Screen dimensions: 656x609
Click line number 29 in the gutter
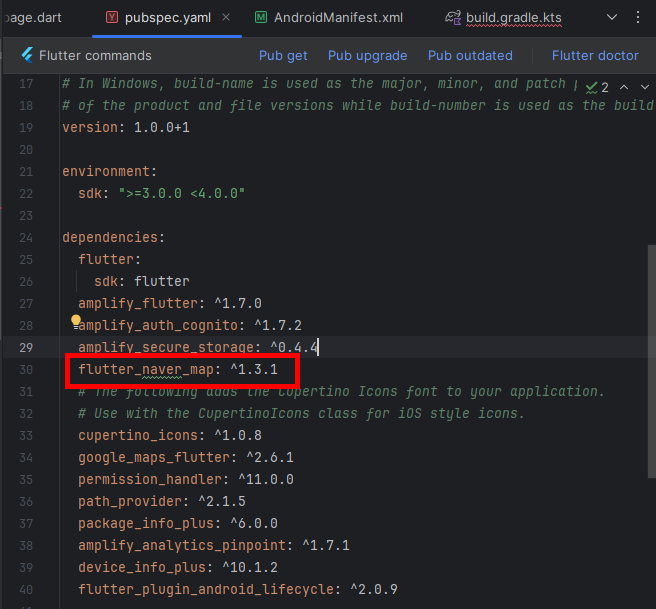tap(26, 348)
